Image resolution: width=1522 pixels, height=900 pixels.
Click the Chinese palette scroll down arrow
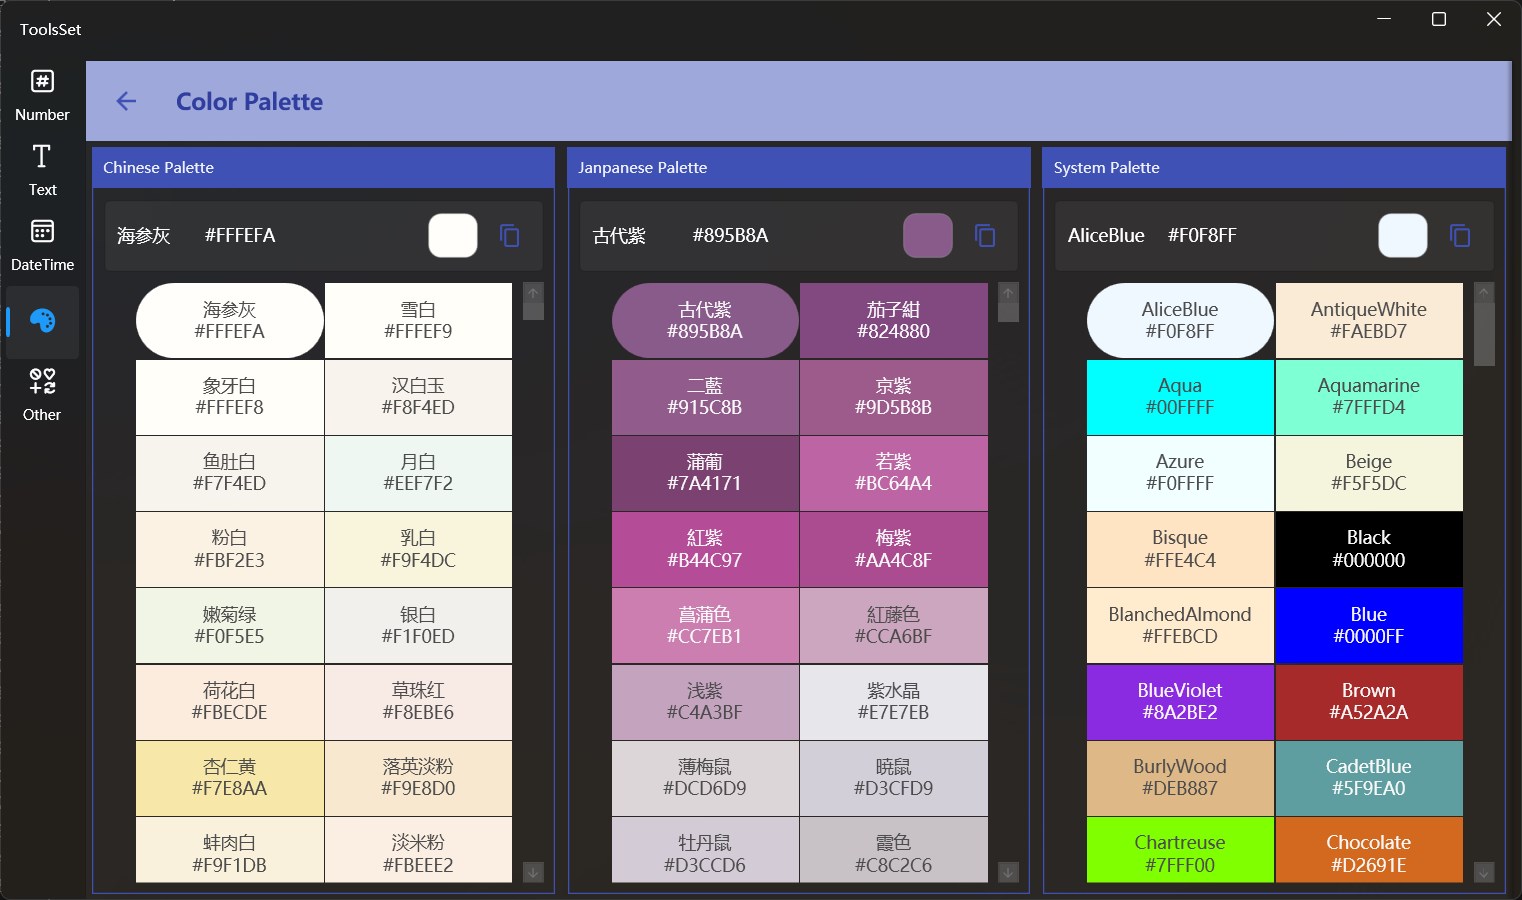[533, 872]
